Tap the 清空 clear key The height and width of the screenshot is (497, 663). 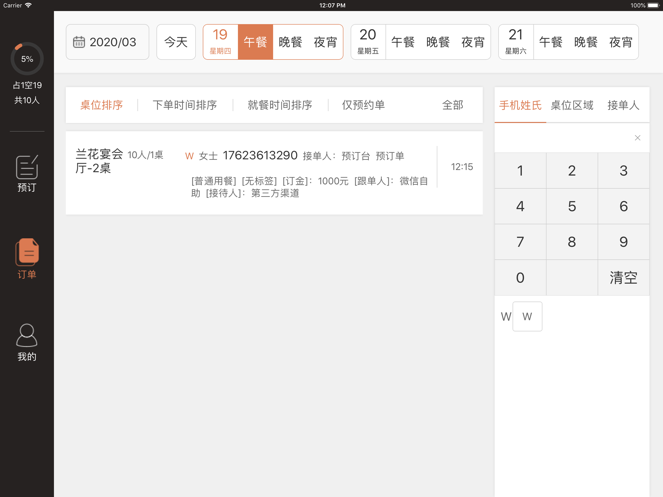point(623,278)
